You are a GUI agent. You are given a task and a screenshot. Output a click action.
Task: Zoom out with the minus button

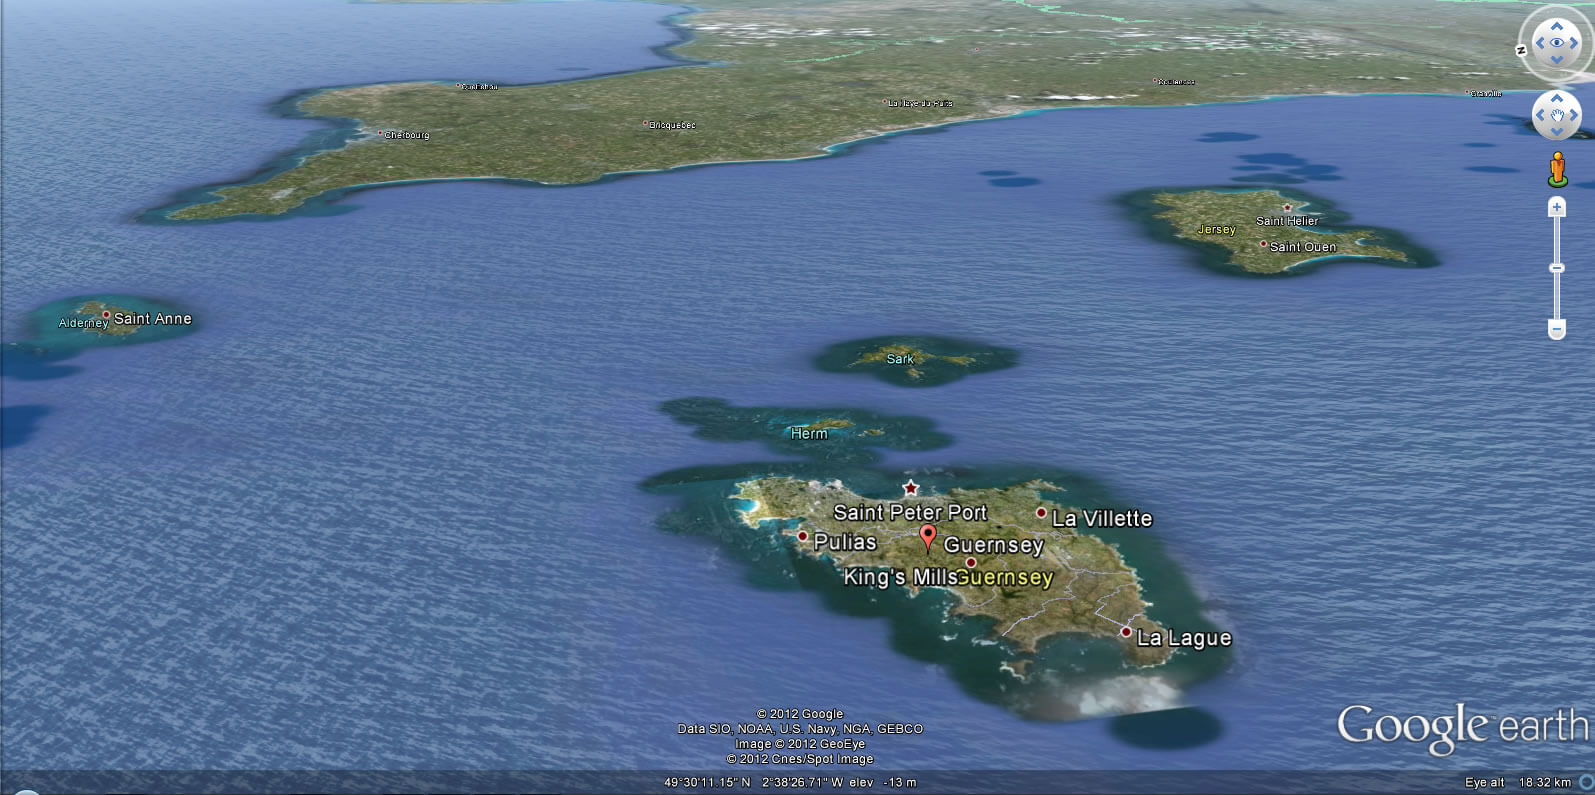[x=1557, y=329]
